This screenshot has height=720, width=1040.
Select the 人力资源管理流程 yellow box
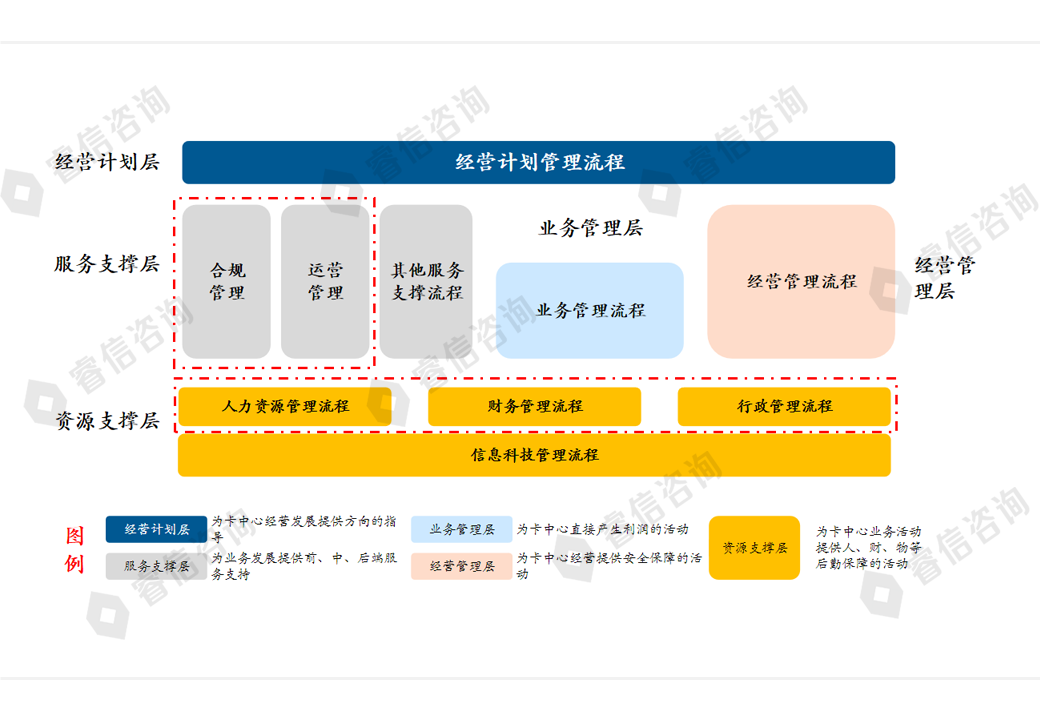(x=285, y=406)
